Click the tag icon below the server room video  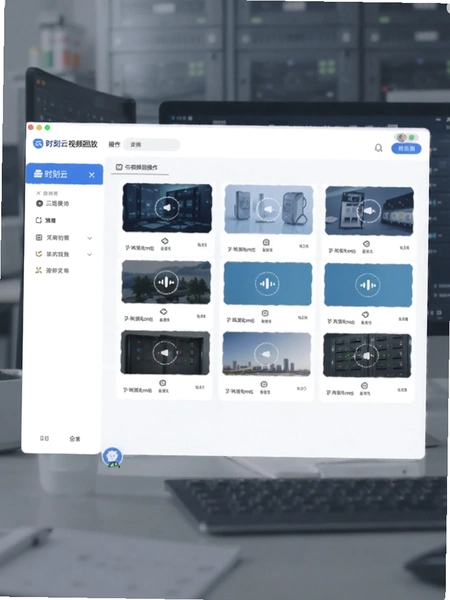tap(165, 241)
